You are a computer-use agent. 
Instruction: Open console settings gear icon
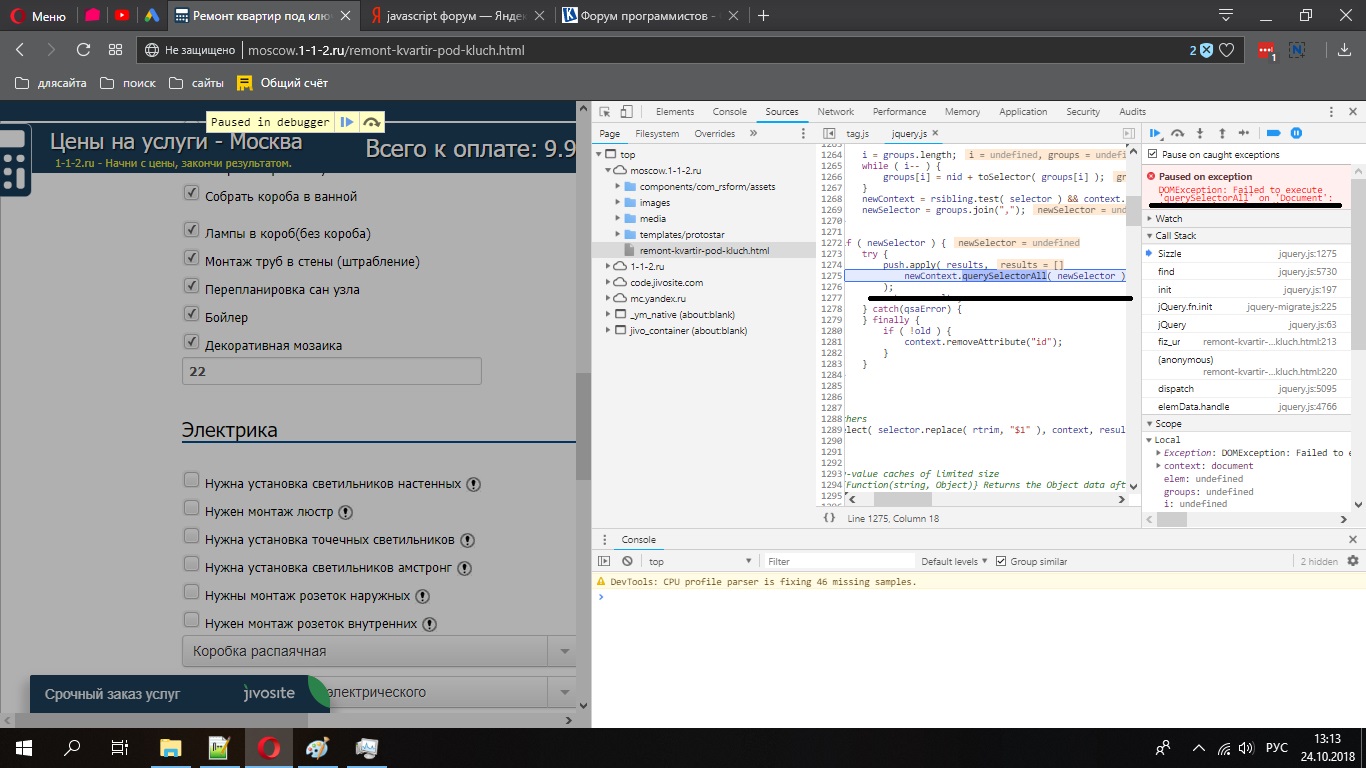tap(1353, 561)
